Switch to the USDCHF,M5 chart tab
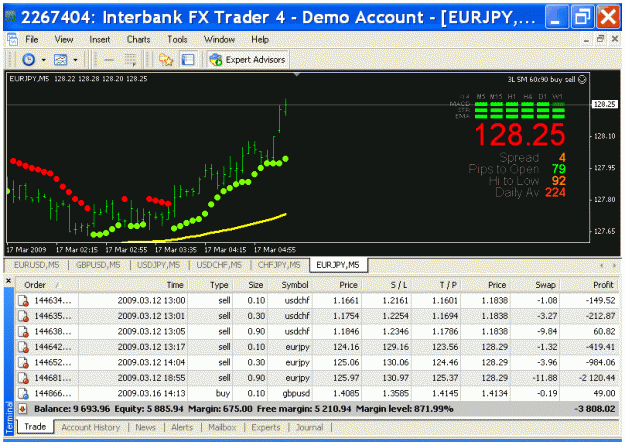Viewport: 625px width, 442px height. pos(219,265)
